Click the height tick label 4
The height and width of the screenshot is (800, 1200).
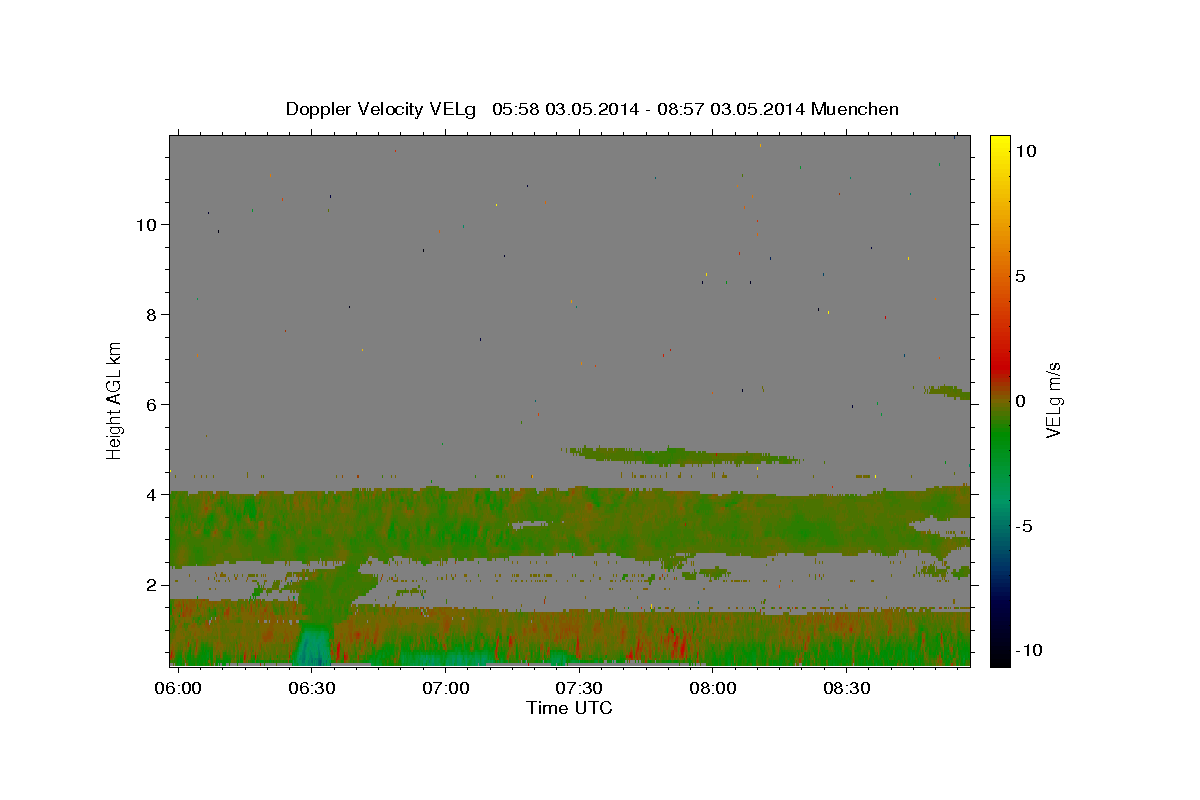pyautogui.click(x=150, y=494)
